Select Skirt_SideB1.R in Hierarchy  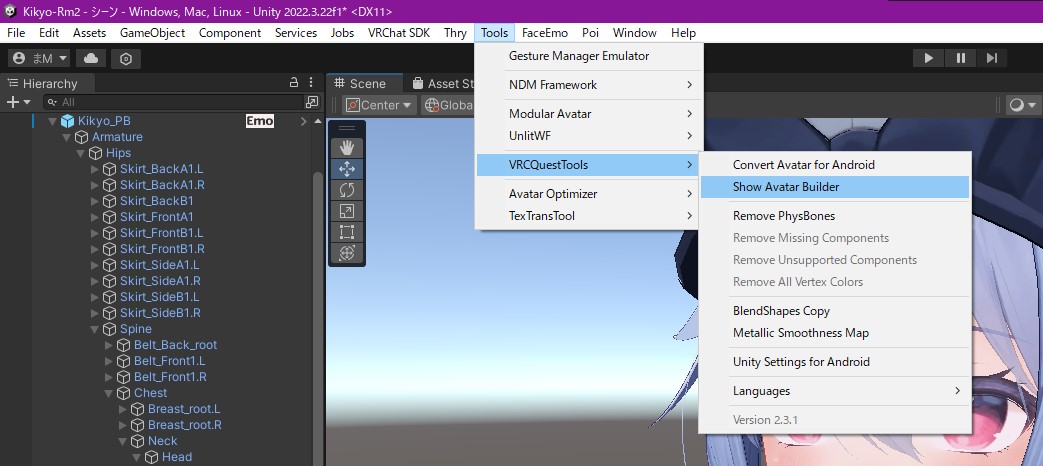click(160, 313)
